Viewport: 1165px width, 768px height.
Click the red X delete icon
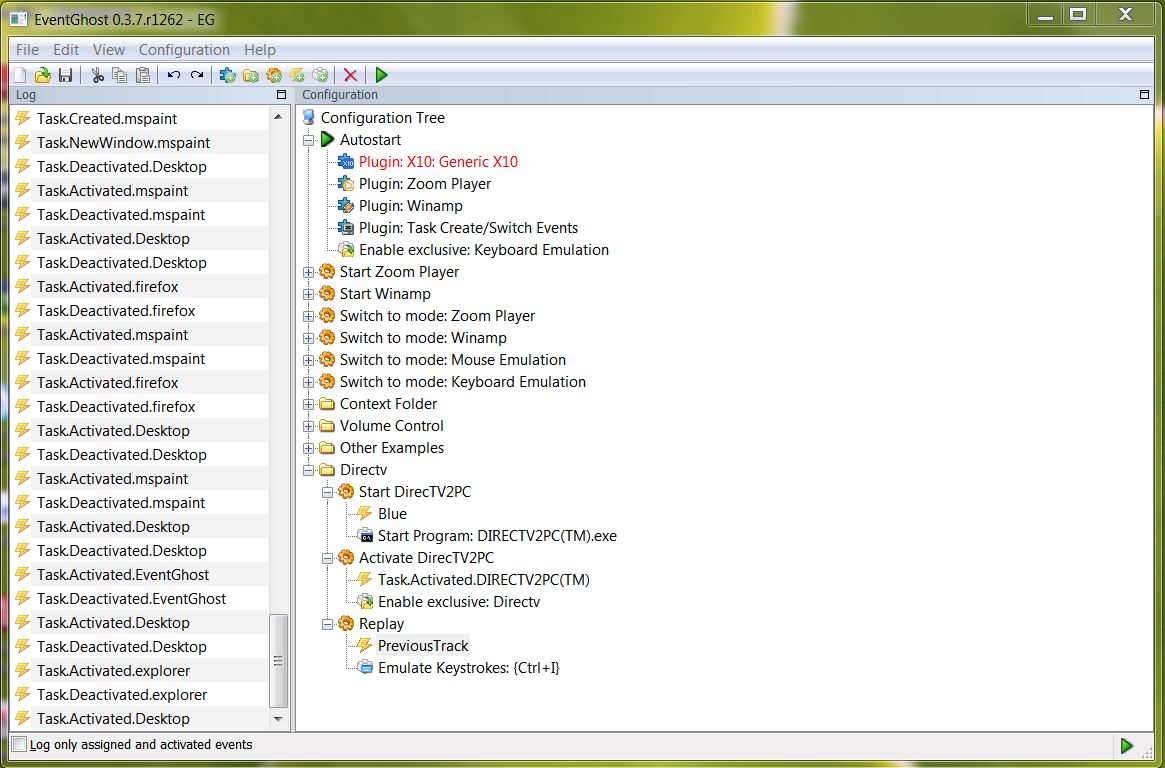point(351,75)
